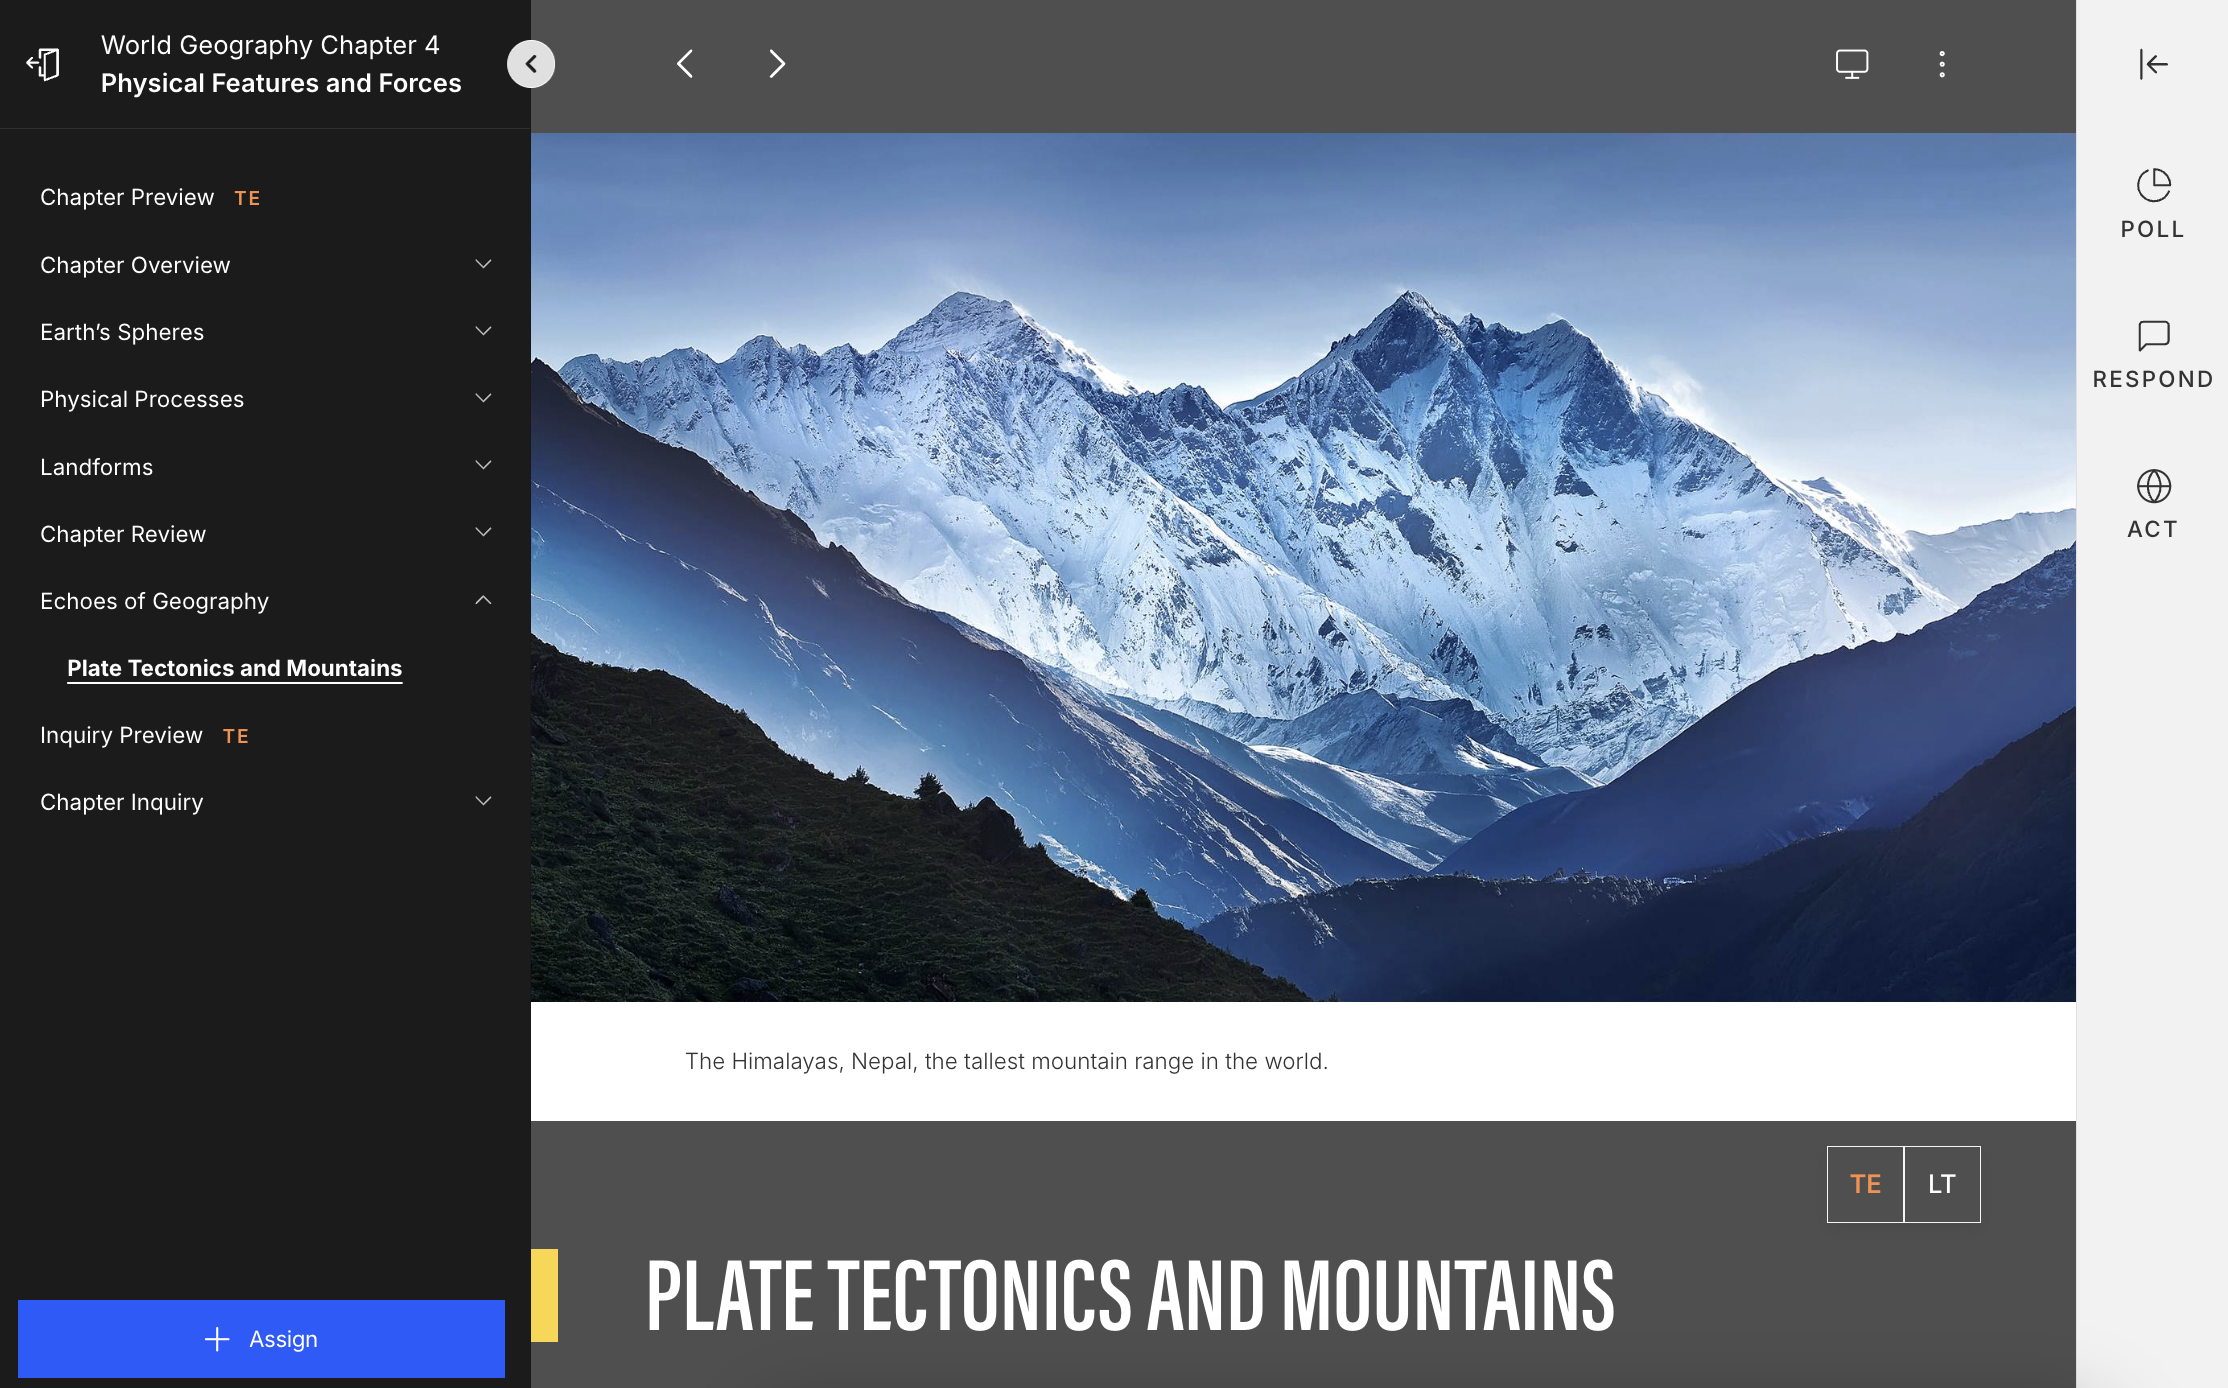Navigate to the next slide using right arrow
Screen dimensions: 2228x1388
[777, 64]
